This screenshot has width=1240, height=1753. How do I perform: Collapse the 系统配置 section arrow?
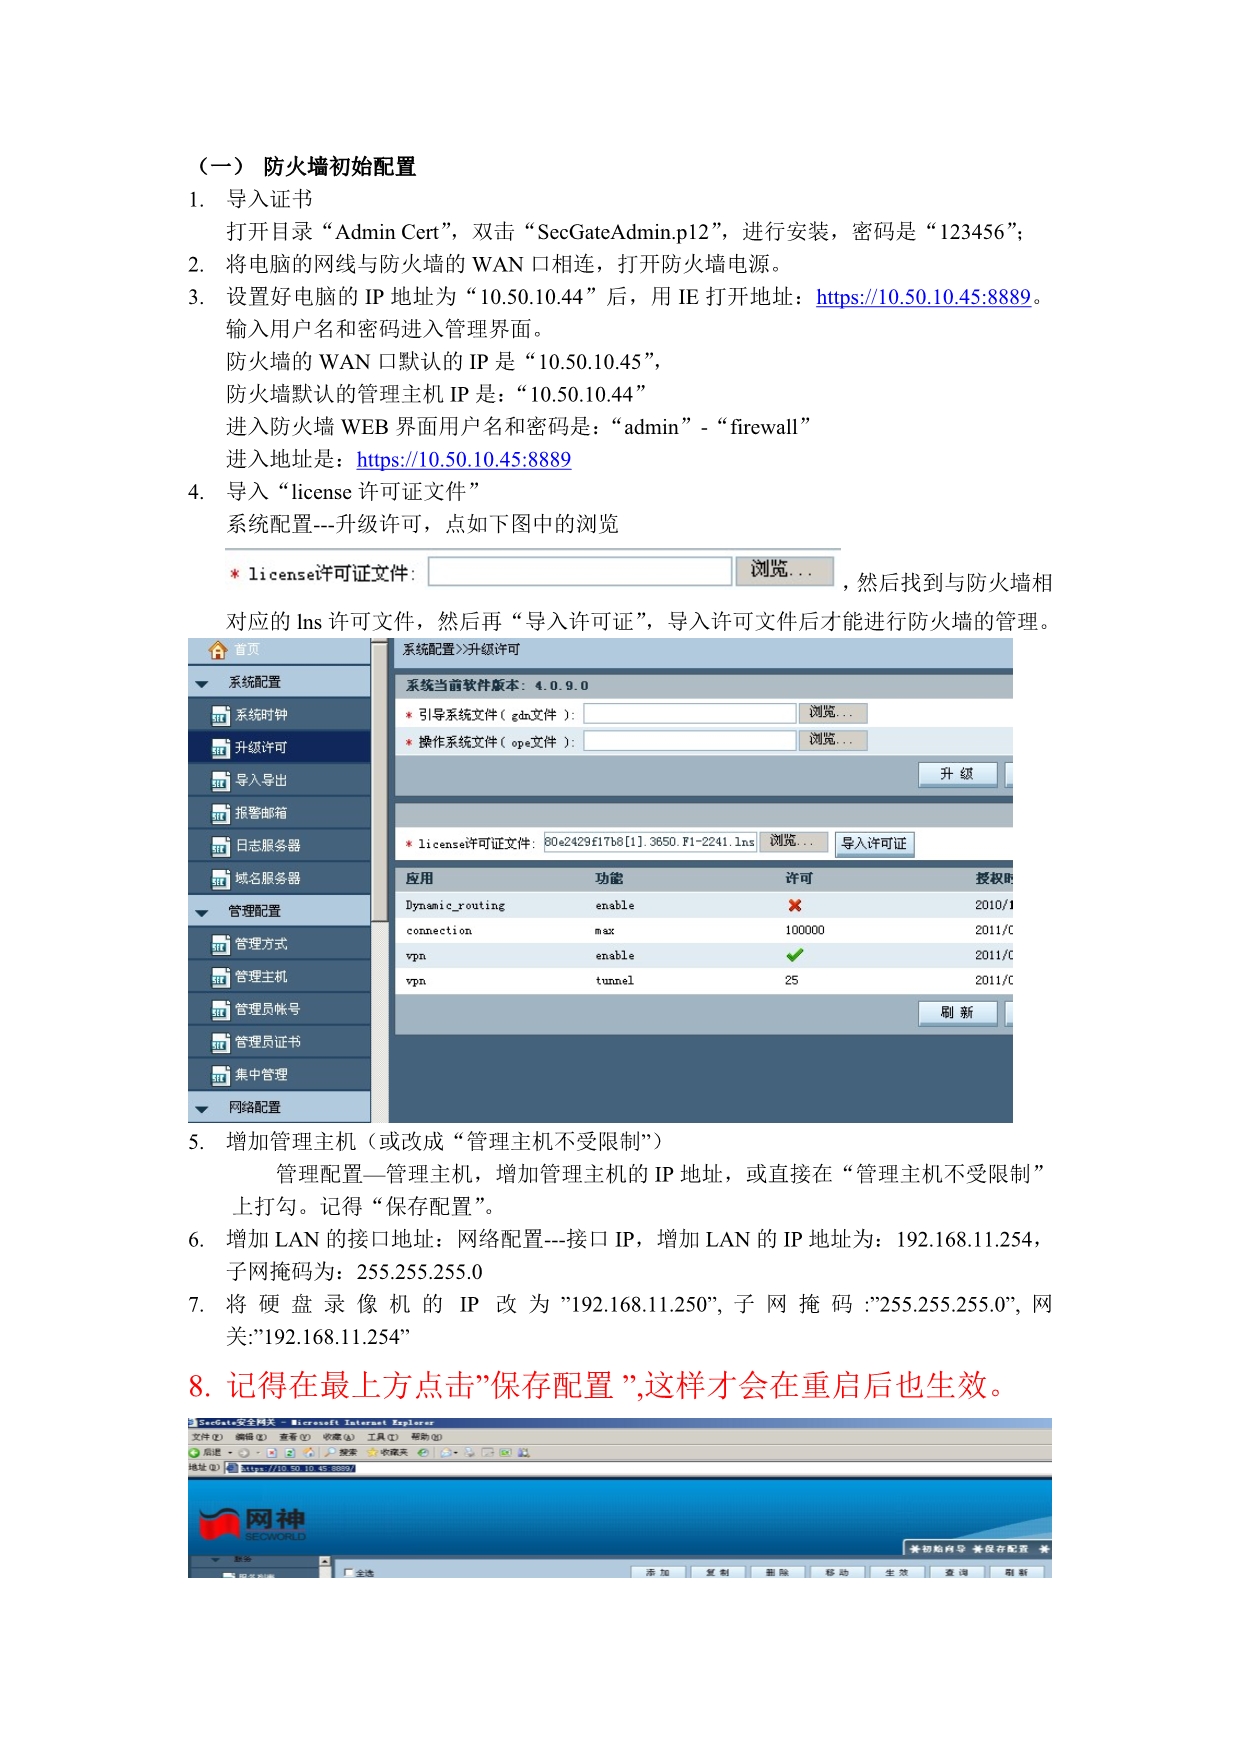(x=202, y=684)
